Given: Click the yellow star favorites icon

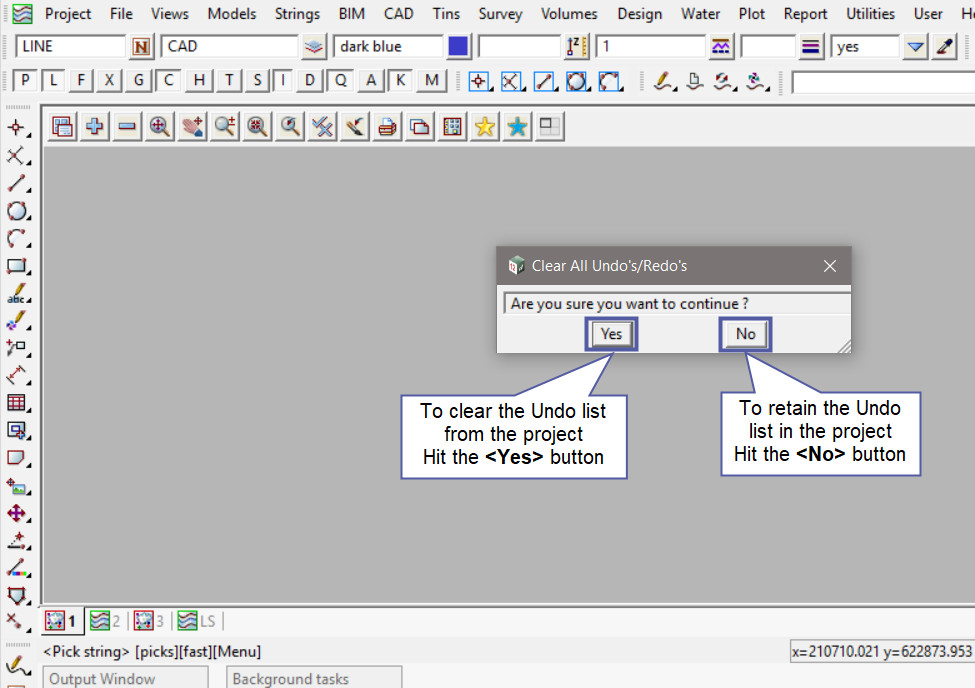Looking at the screenshot, I should [x=485, y=126].
